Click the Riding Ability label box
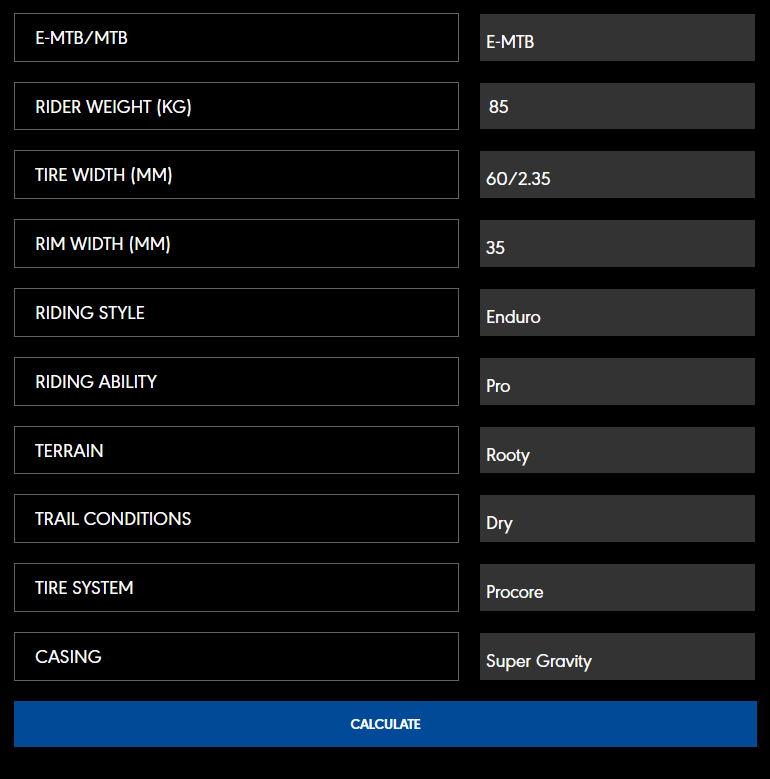 236,382
